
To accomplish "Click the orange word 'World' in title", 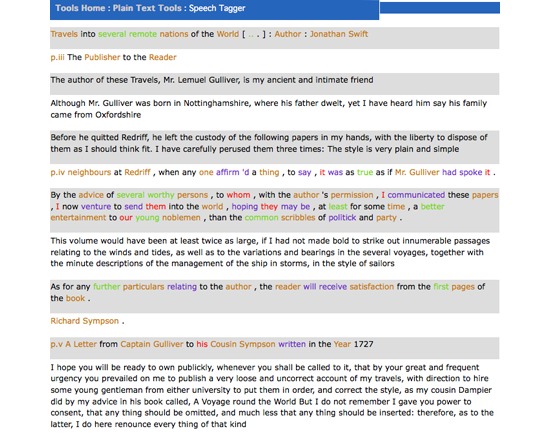I will coord(228,34).
